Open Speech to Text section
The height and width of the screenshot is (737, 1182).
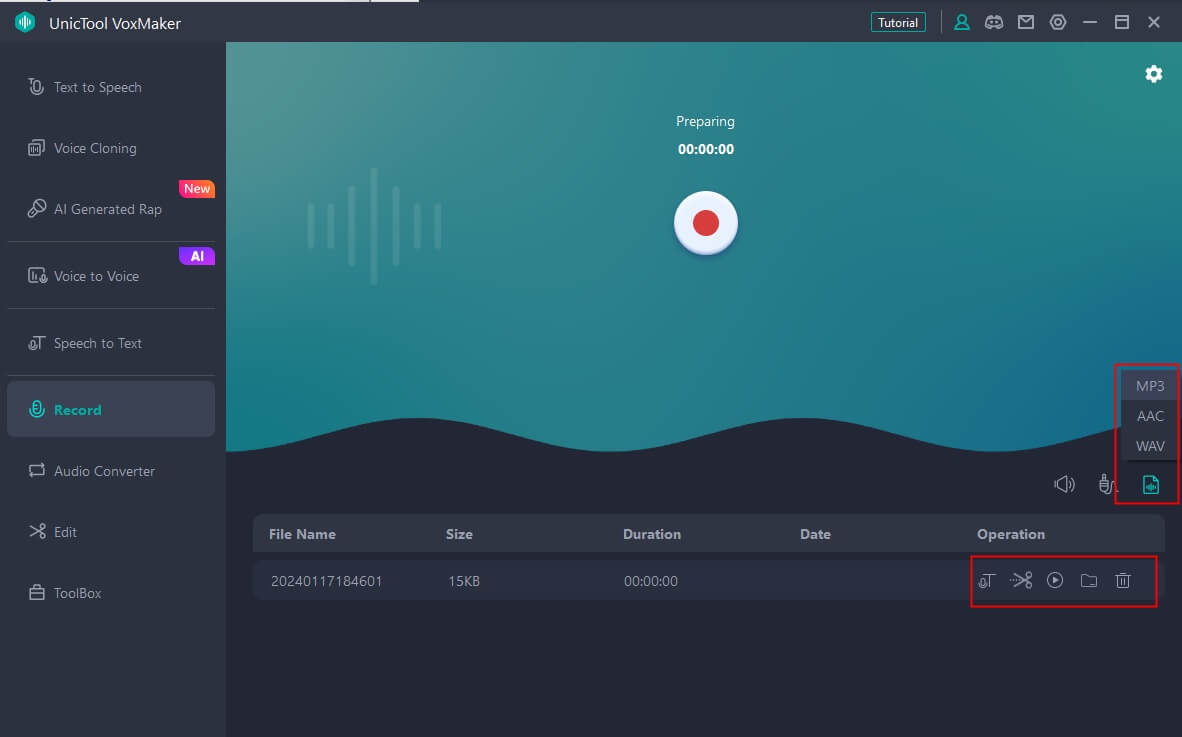coord(111,344)
